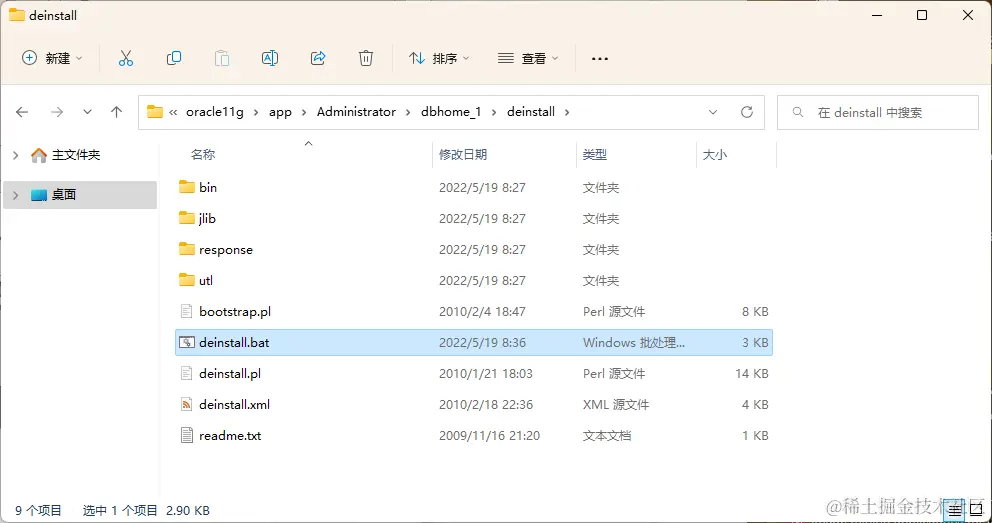
Task: Refresh the deinstall folder view
Action: click(x=747, y=112)
